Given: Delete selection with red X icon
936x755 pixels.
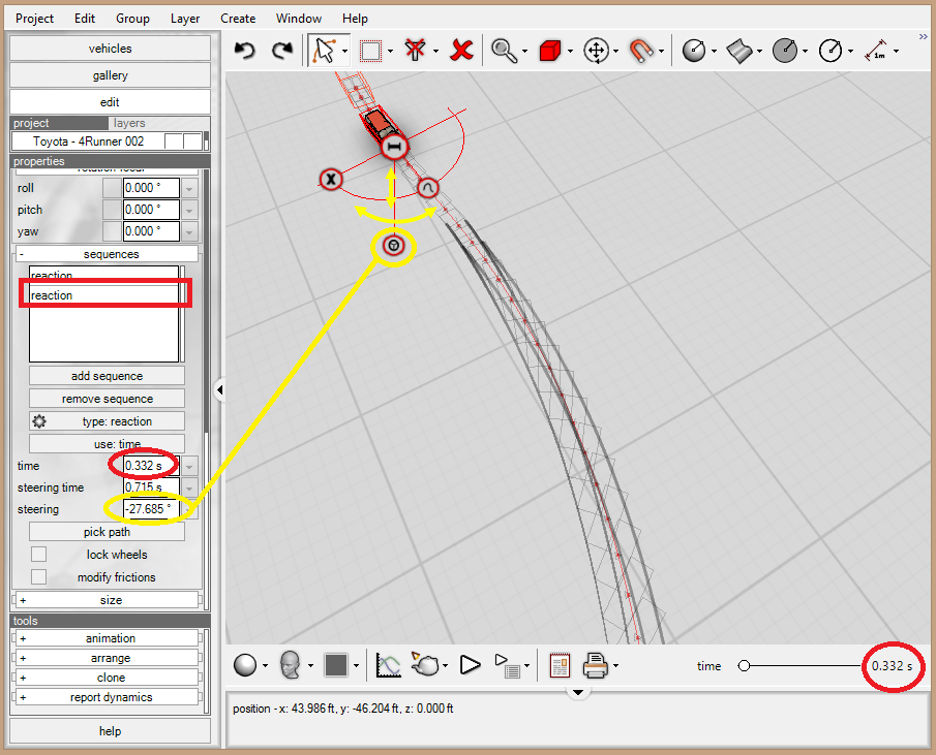Looking at the screenshot, I should coord(461,51).
